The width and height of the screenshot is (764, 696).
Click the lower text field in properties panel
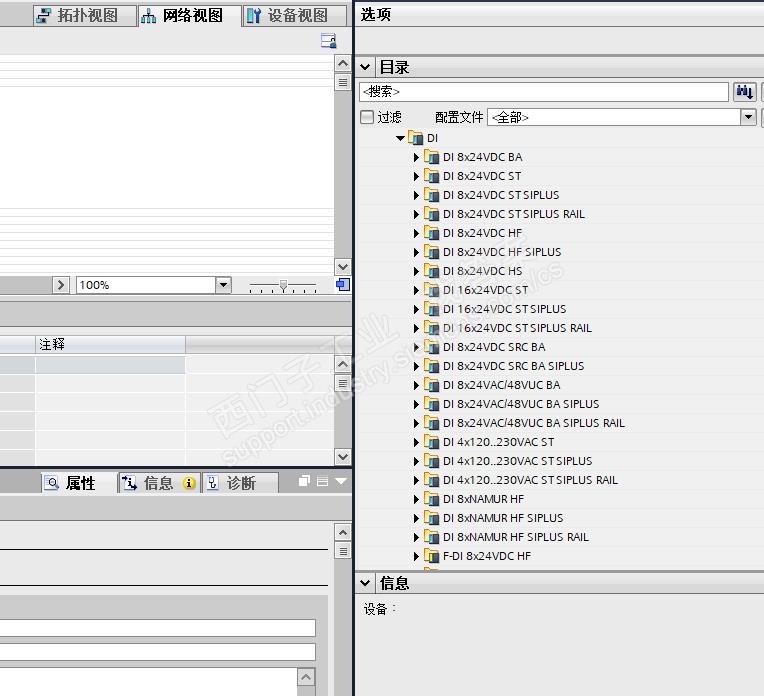pos(157,652)
